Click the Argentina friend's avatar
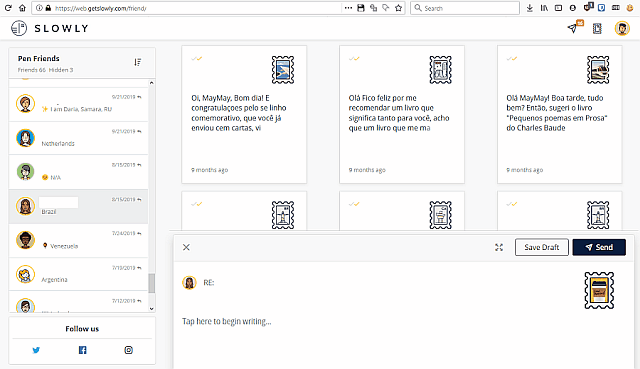The width and height of the screenshot is (640, 369). [x=25, y=274]
